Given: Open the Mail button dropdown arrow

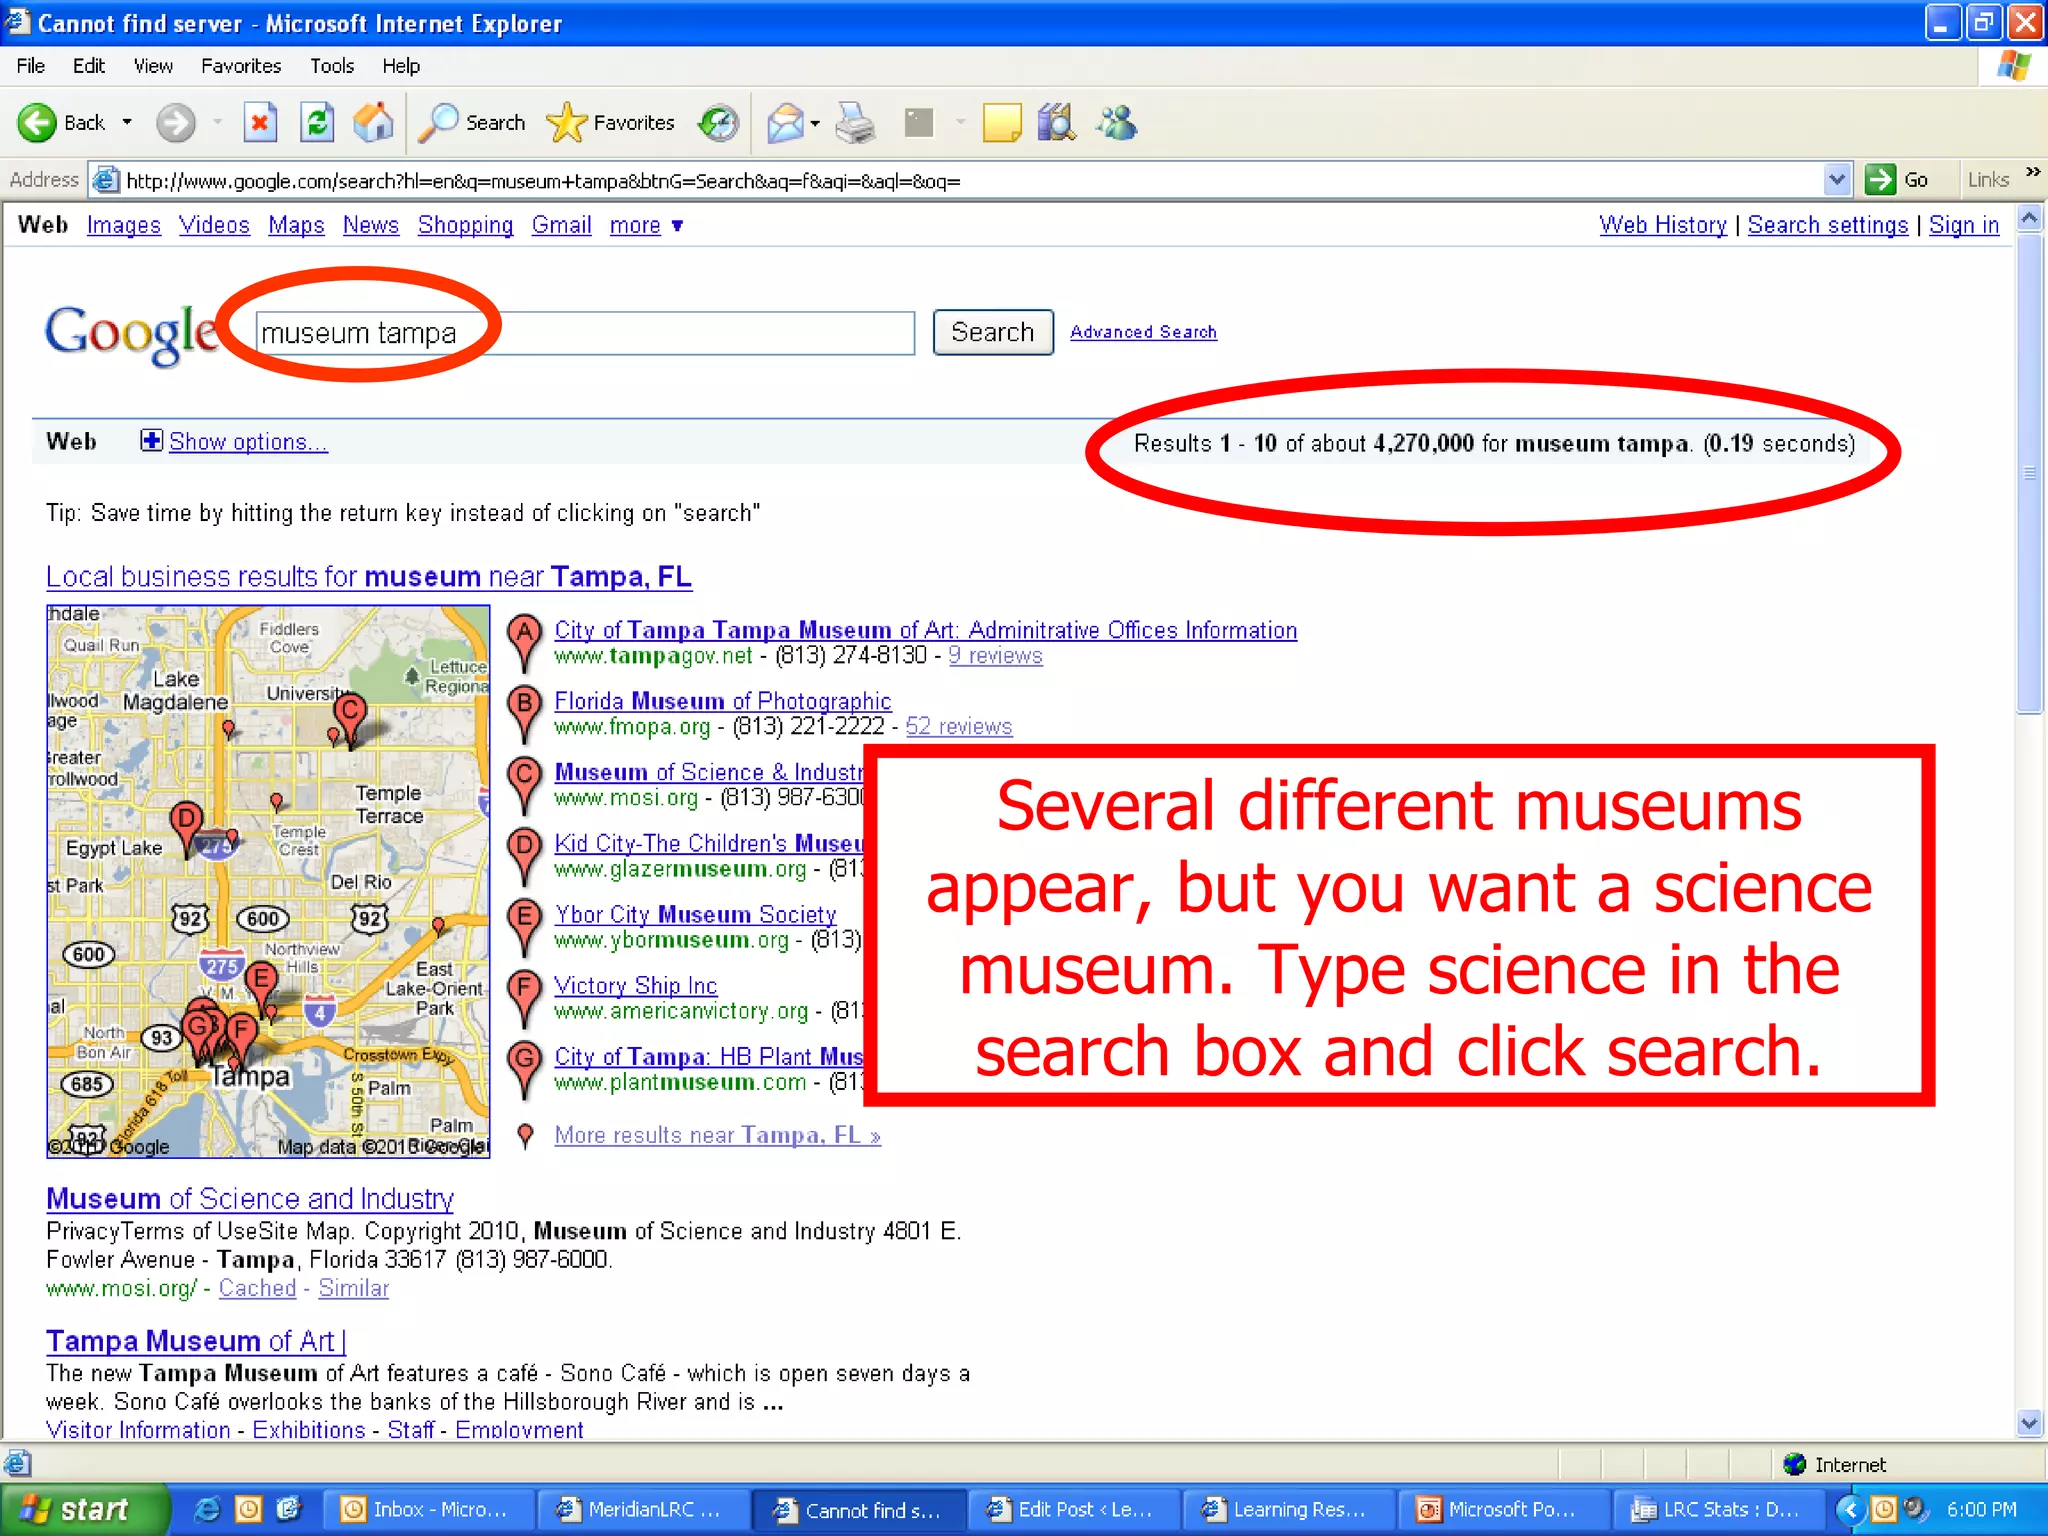Looking at the screenshot, I should (x=815, y=124).
